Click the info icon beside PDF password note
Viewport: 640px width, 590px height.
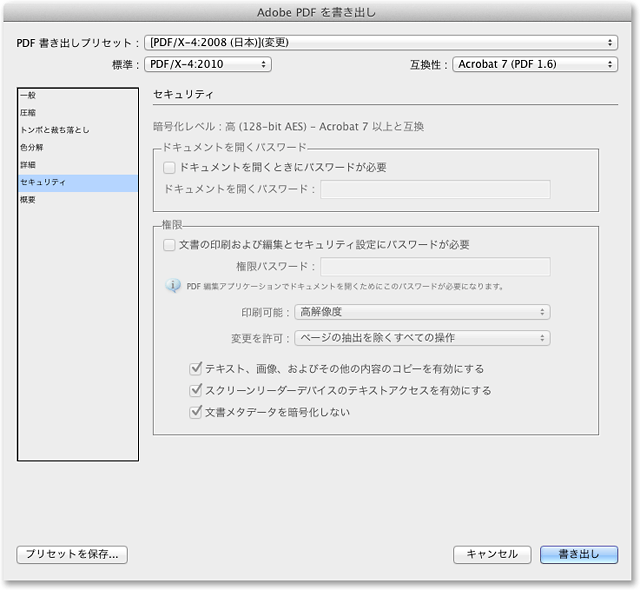pos(174,286)
